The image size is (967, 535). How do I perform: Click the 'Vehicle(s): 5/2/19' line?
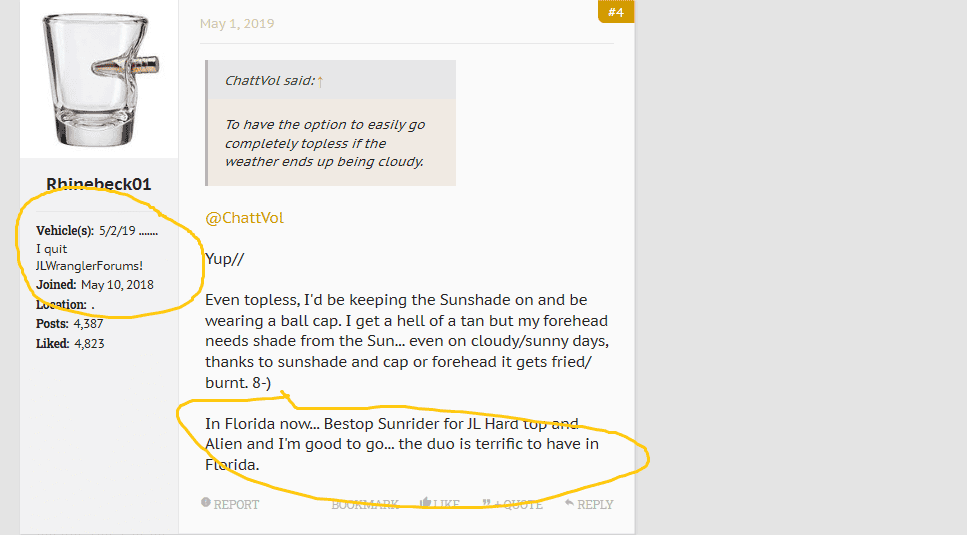97,231
